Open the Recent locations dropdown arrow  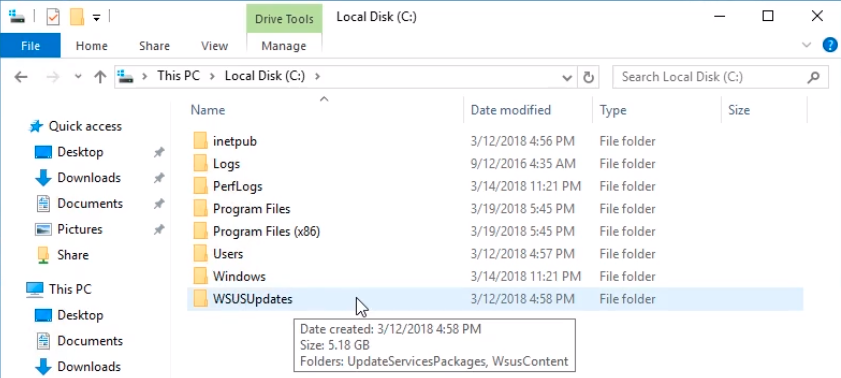click(78, 77)
